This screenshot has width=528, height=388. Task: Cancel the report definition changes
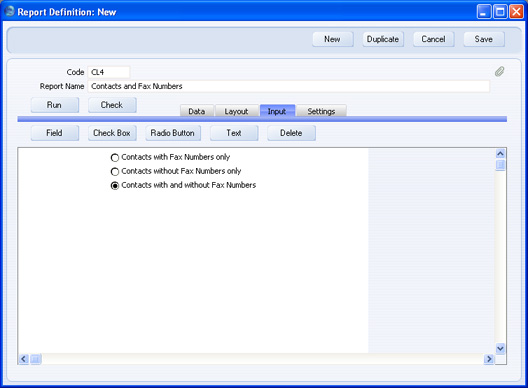pyautogui.click(x=433, y=39)
